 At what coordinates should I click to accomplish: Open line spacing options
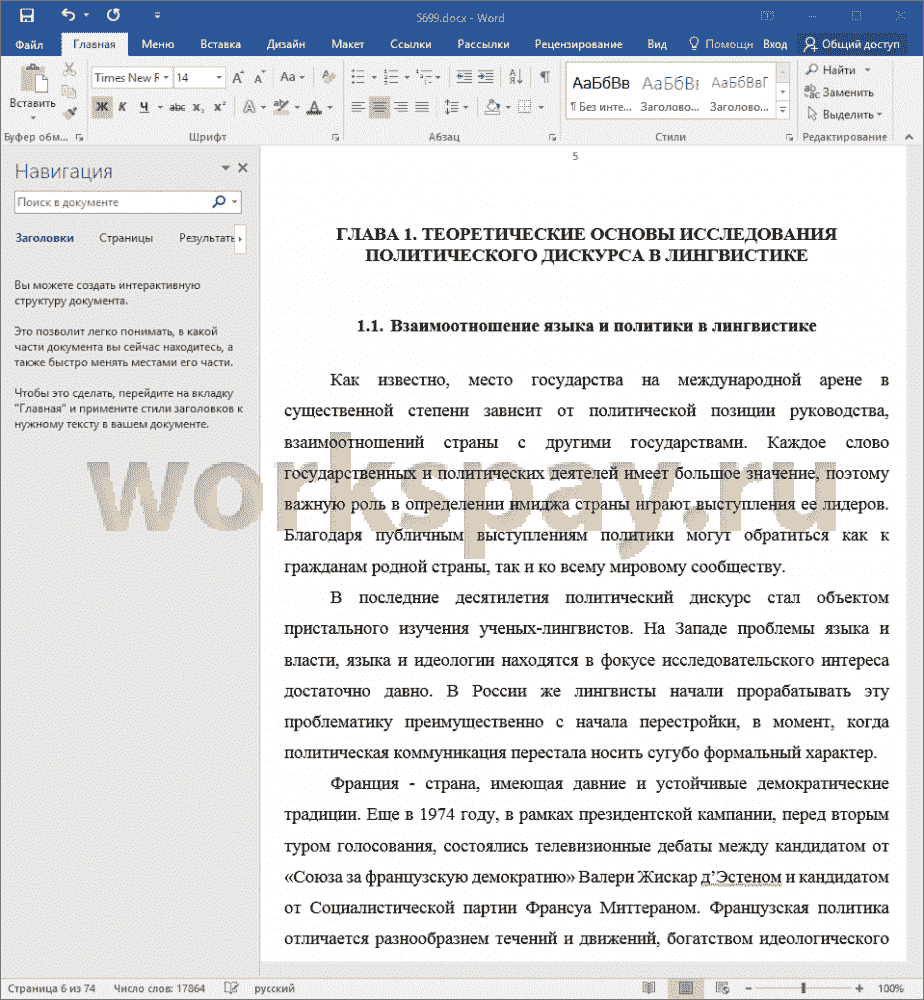456,107
